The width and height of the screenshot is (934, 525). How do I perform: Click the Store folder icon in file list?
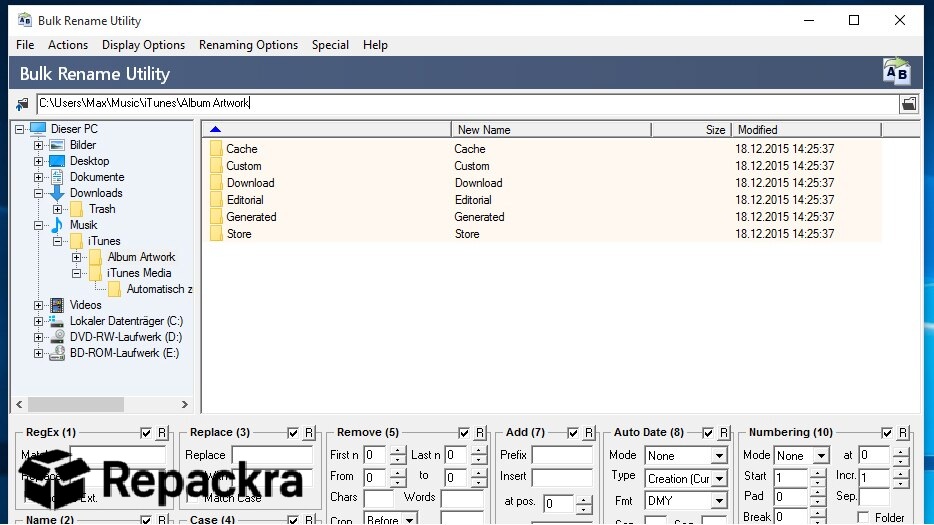pos(216,234)
